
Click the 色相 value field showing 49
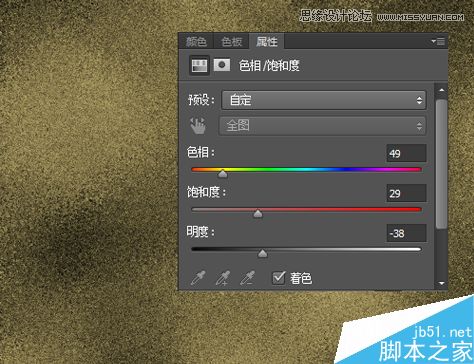pyautogui.click(x=406, y=153)
